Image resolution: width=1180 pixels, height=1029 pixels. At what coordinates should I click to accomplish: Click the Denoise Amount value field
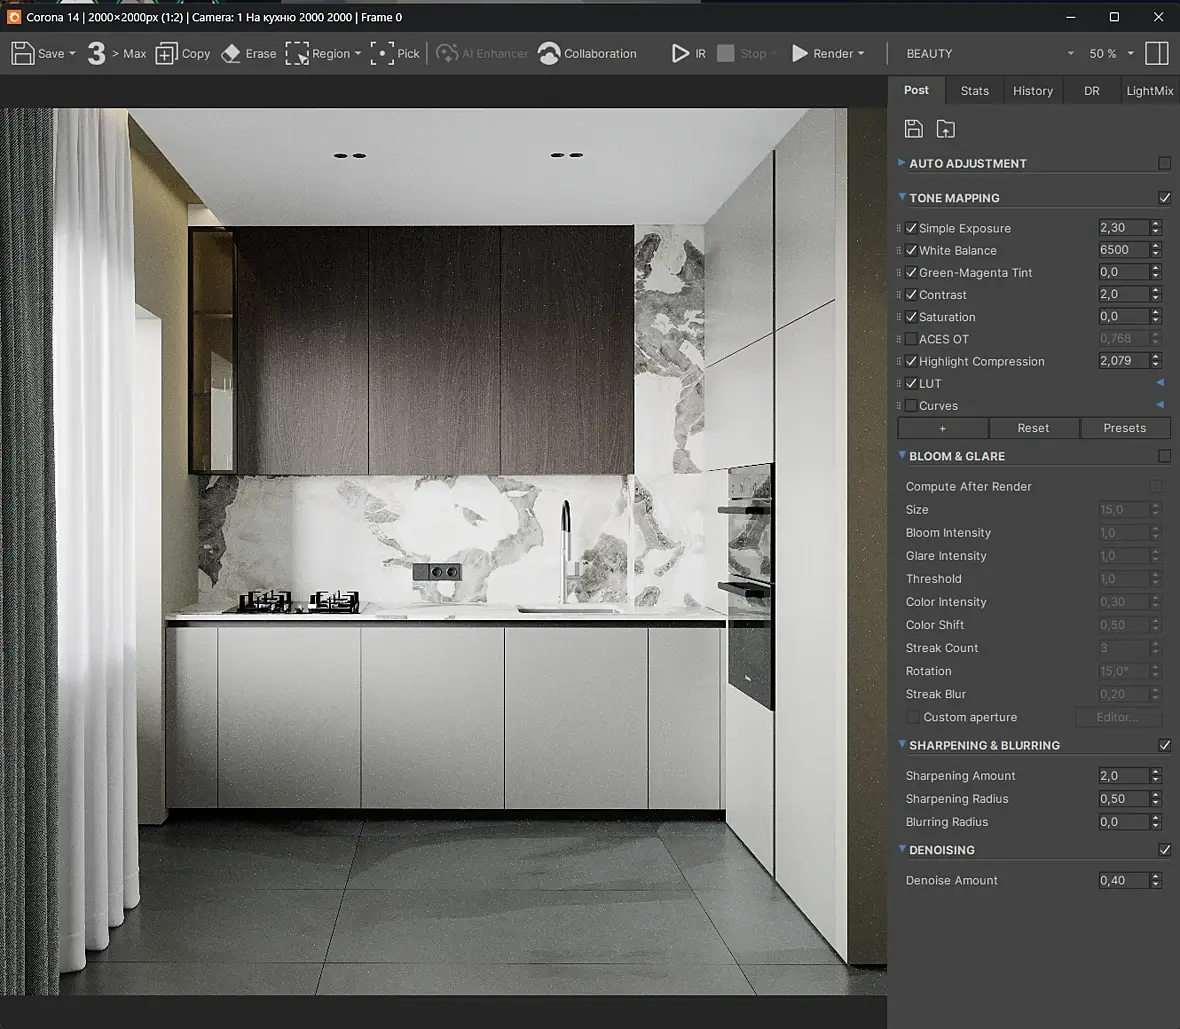[x=1122, y=880]
